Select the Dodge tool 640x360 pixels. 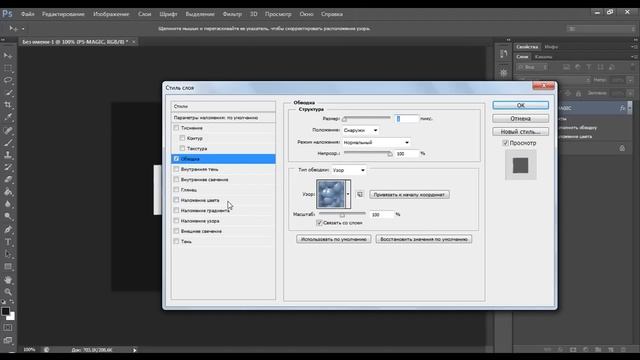click(8, 216)
